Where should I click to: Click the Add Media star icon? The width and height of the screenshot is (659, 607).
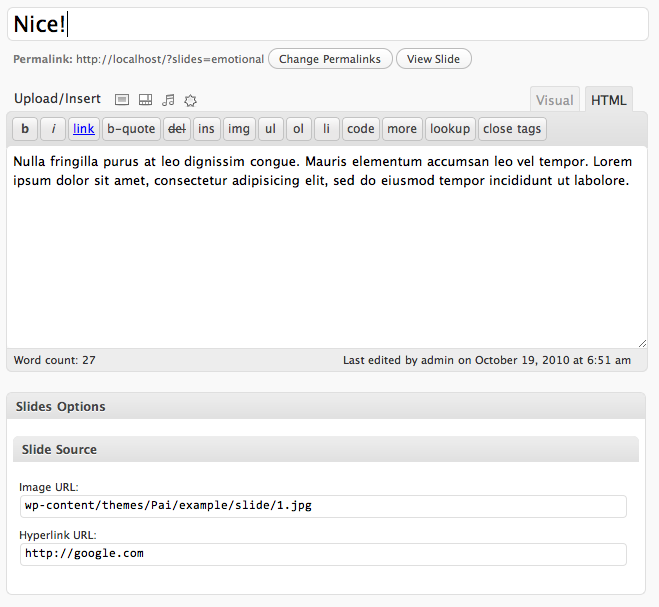click(x=190, y=100)
